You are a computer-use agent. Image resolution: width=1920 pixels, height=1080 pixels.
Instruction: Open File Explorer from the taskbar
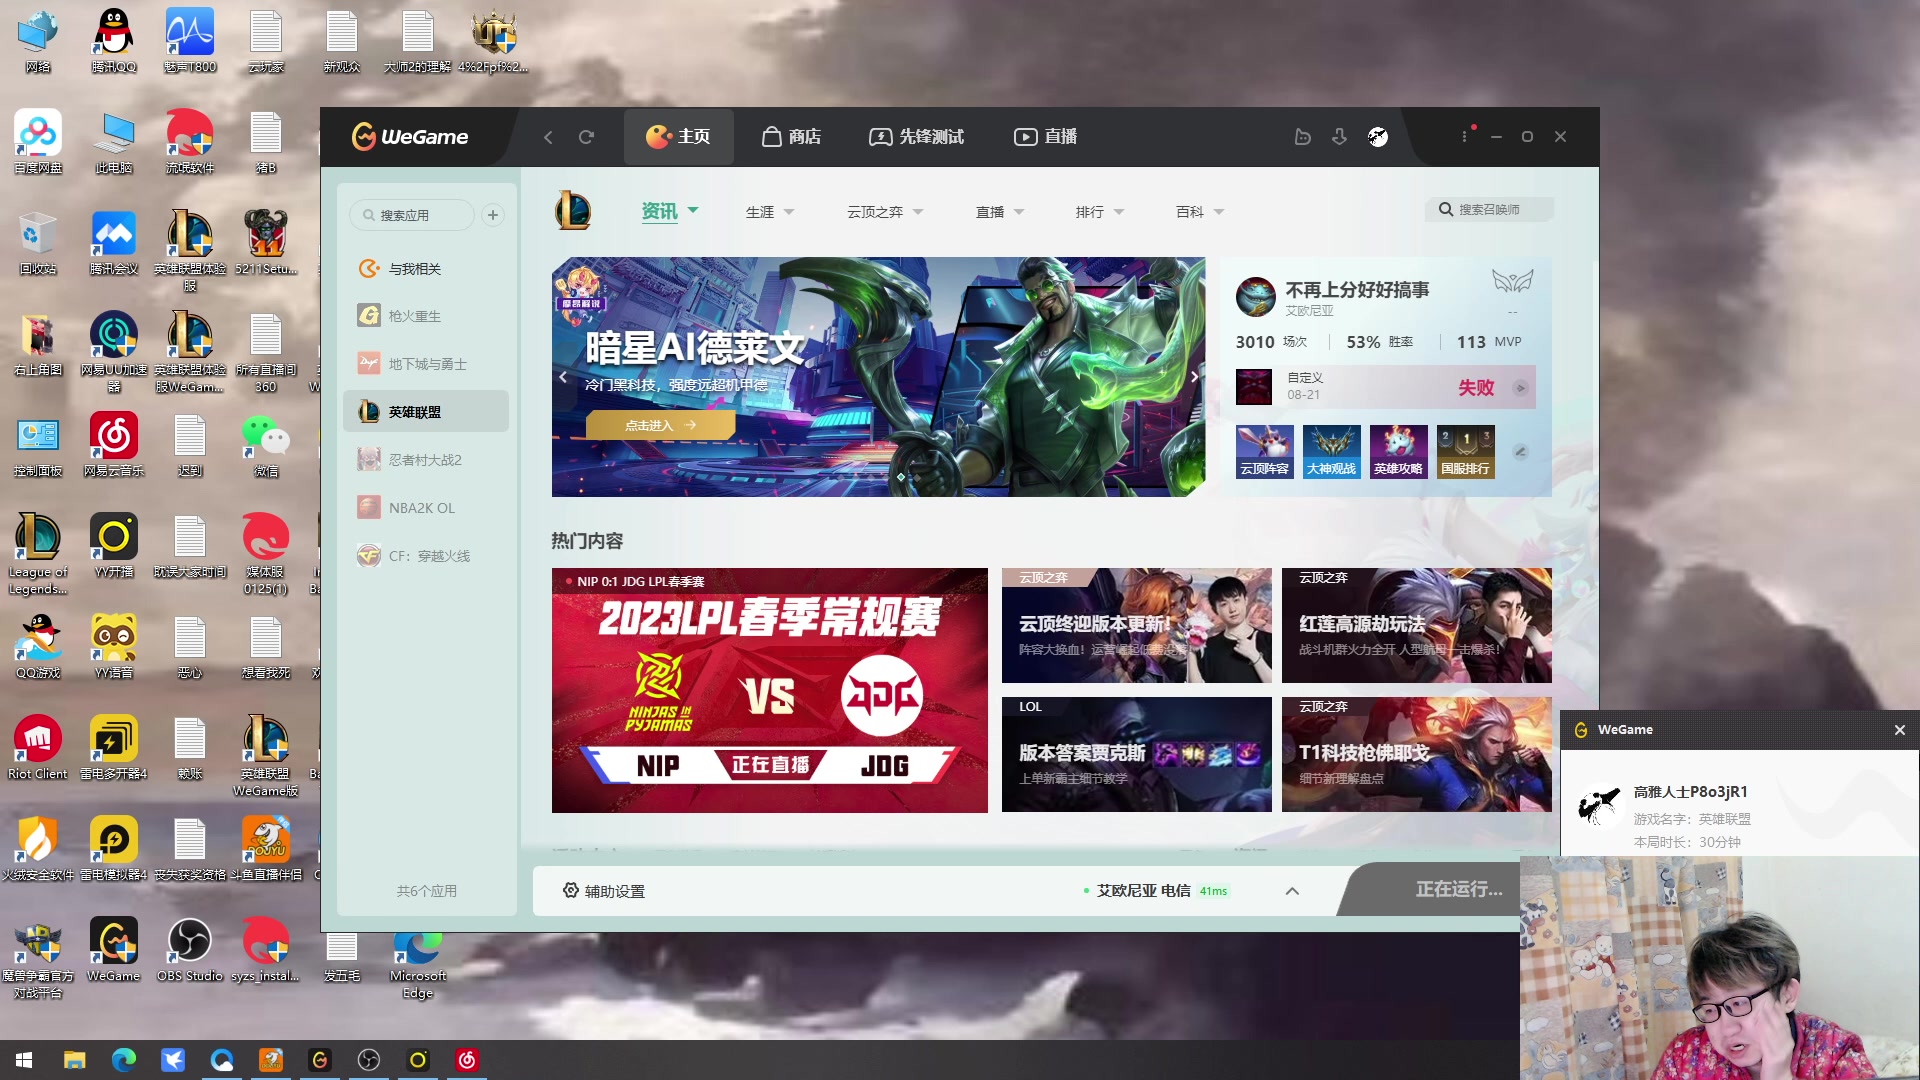(74, 1060)
